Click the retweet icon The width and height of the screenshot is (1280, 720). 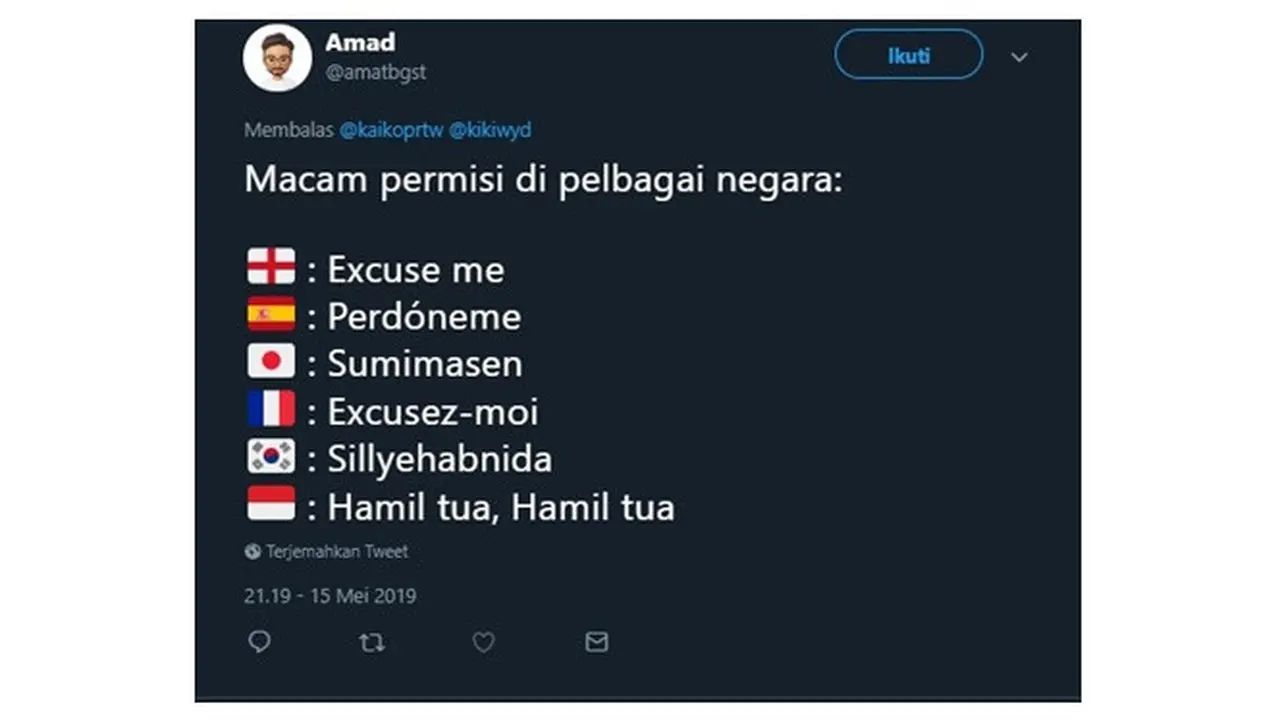click(372, 643)
